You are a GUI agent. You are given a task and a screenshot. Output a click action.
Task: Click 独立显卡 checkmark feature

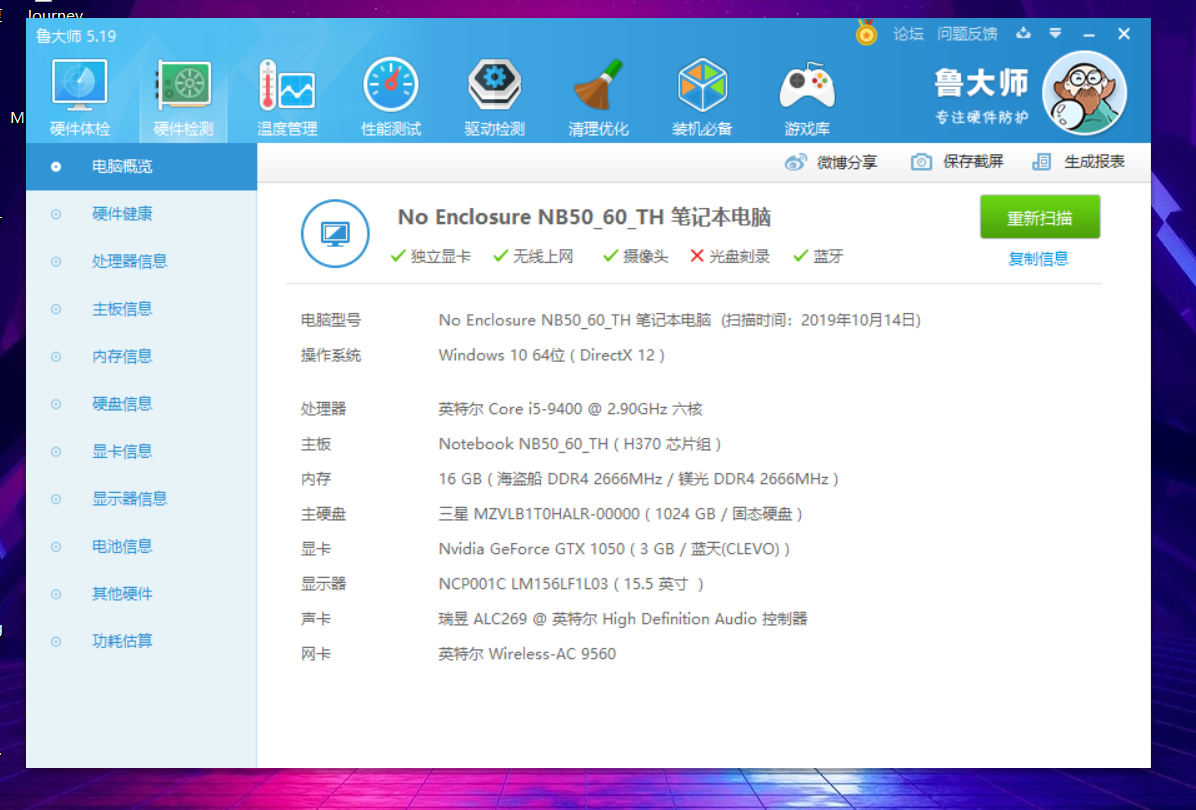pos(430,256)
